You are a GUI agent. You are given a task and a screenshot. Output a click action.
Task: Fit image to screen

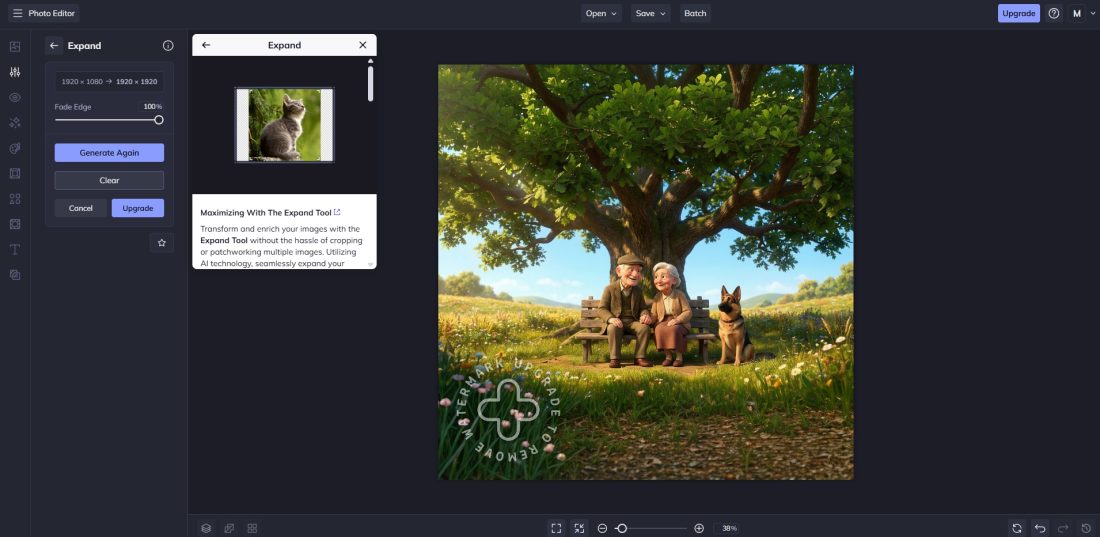(556, 528)
